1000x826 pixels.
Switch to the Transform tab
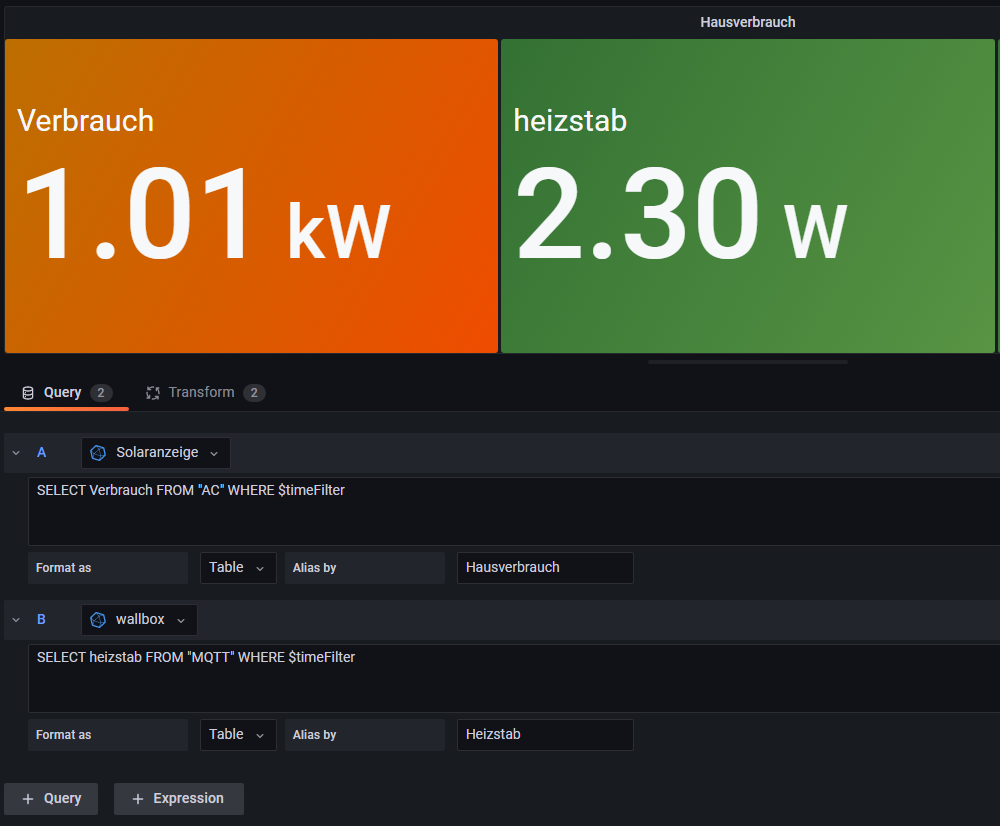coord(201,393)
